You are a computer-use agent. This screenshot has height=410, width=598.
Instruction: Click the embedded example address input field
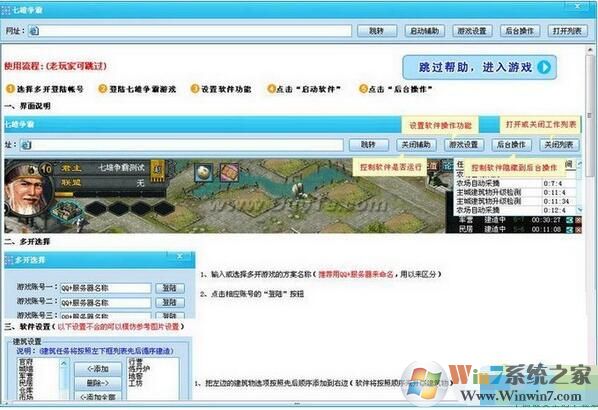point(182,145)
